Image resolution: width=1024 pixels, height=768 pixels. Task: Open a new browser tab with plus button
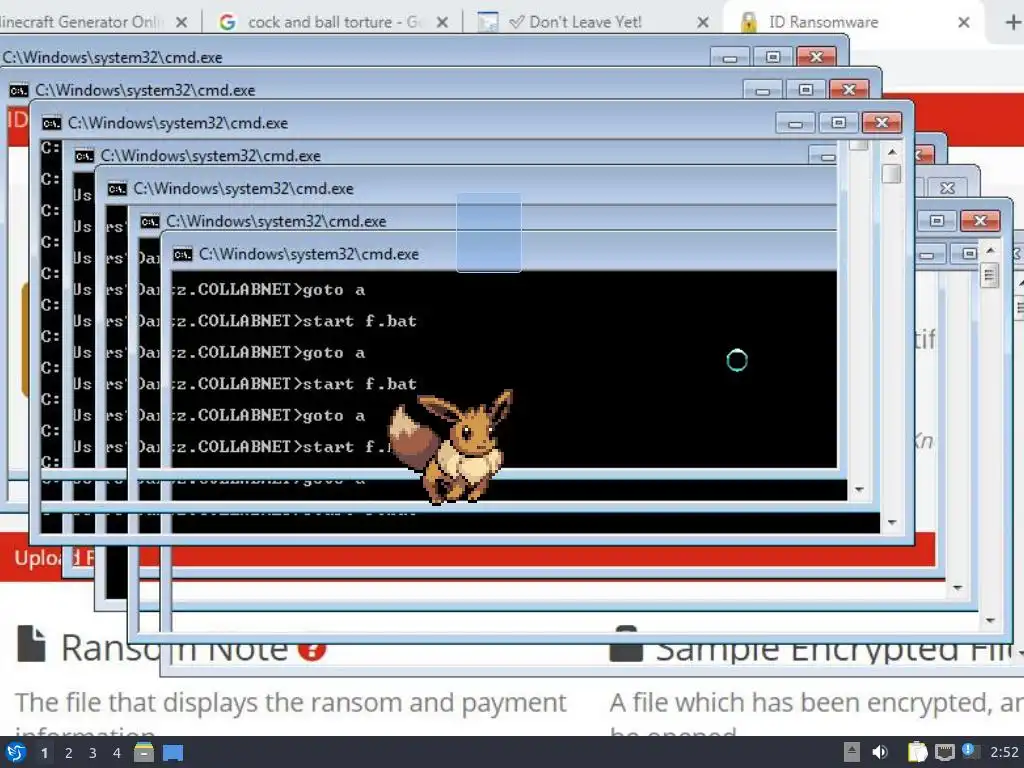1012,22
